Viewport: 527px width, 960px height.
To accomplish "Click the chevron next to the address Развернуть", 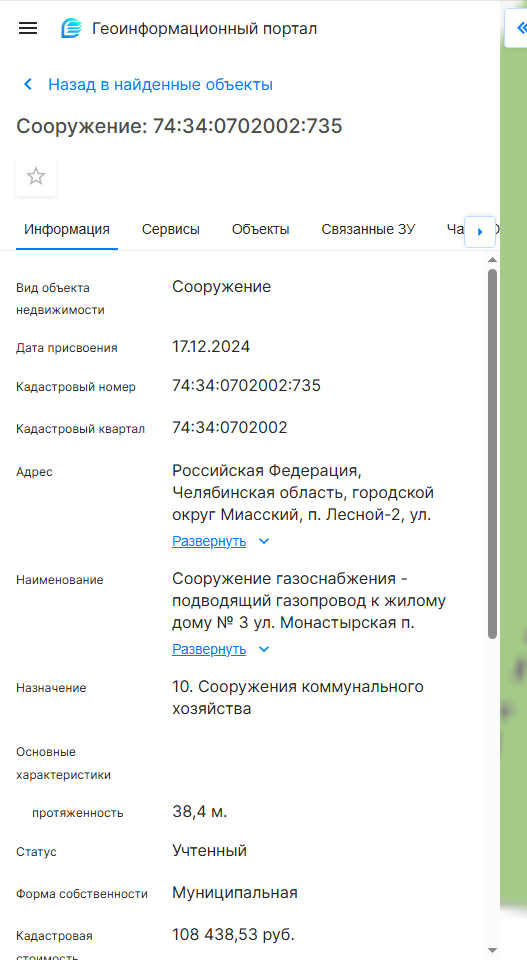I will pos(264,541).
